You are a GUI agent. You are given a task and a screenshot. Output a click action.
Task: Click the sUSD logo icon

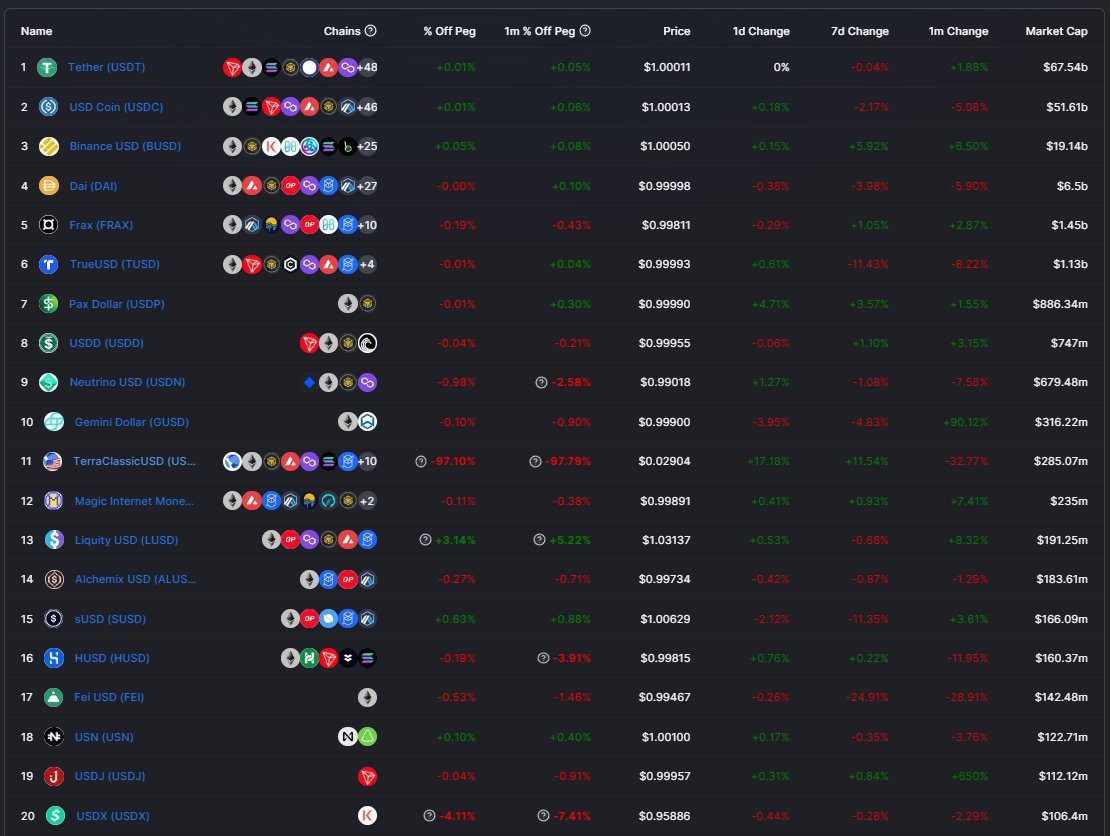pyautogui.click(x=54, y=619)
